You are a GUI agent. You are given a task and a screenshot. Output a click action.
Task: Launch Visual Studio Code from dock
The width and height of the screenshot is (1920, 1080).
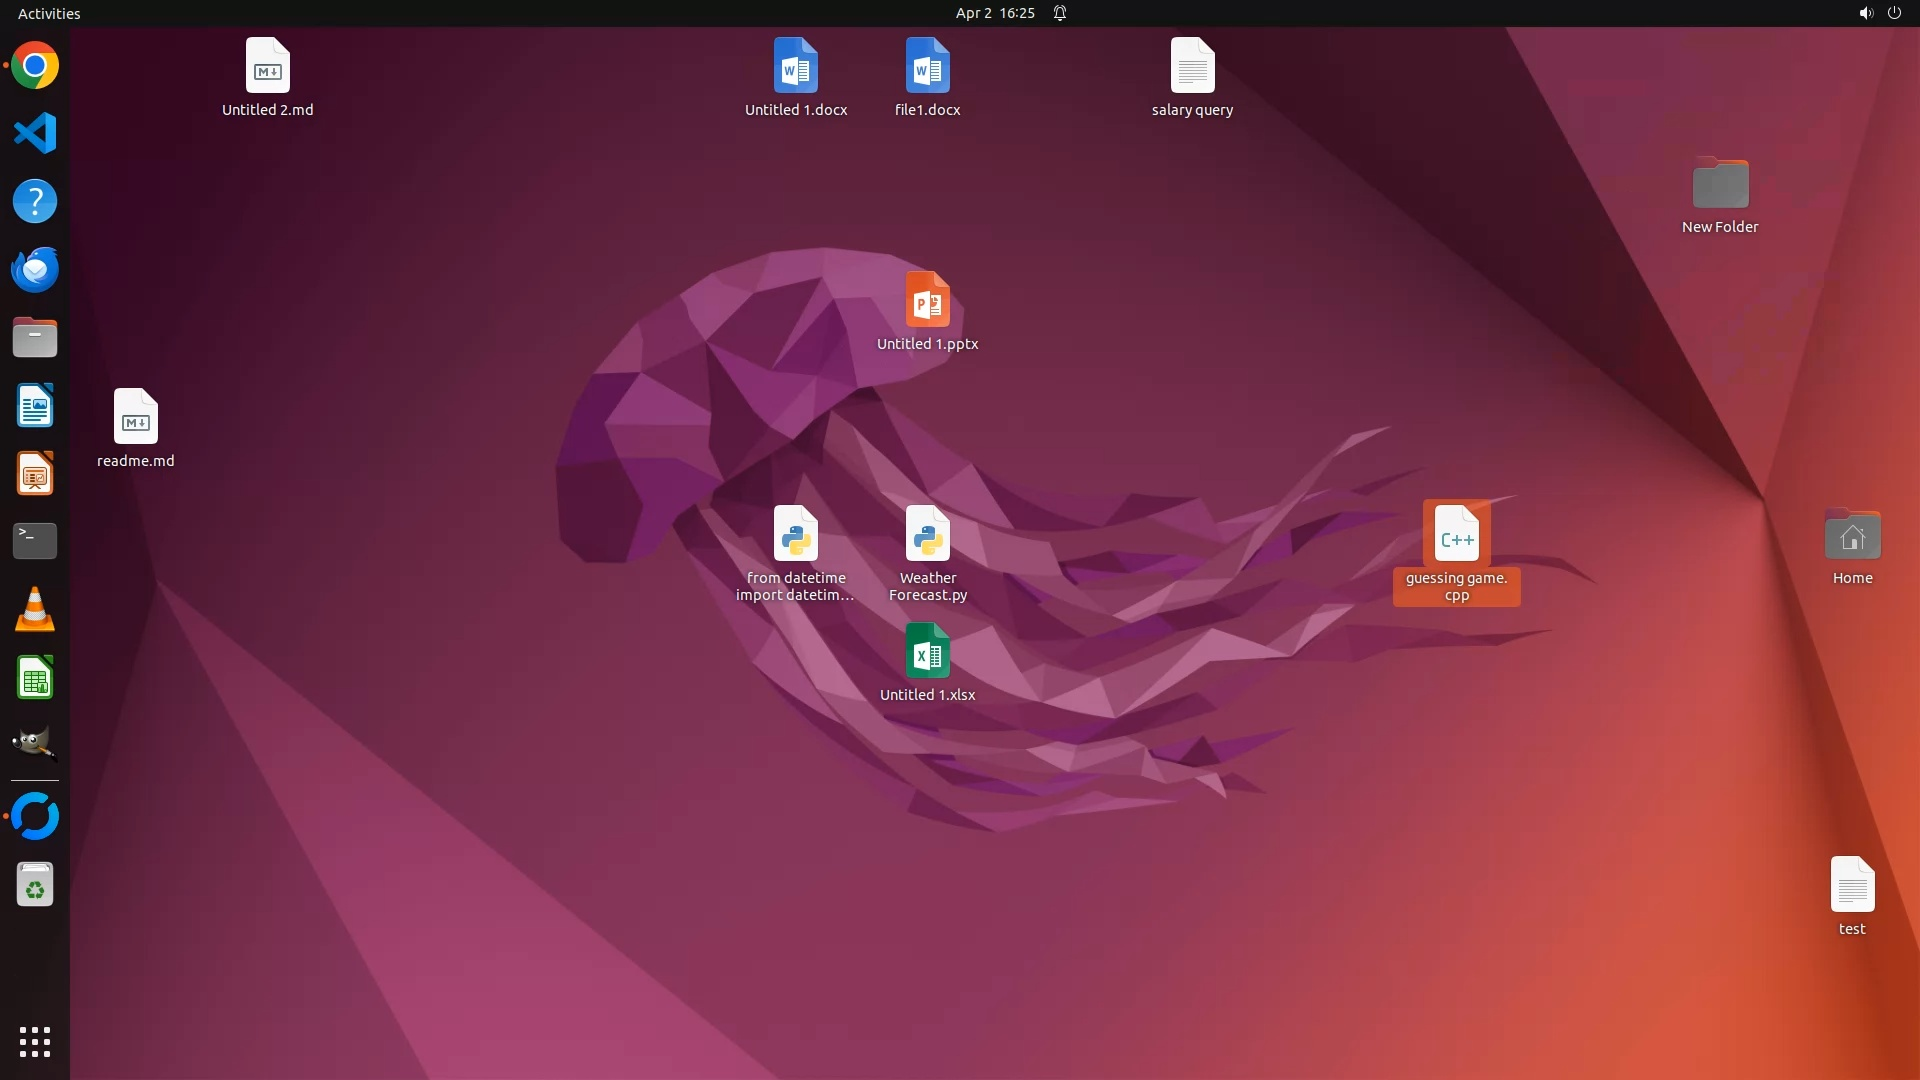(x=35, y=134)
